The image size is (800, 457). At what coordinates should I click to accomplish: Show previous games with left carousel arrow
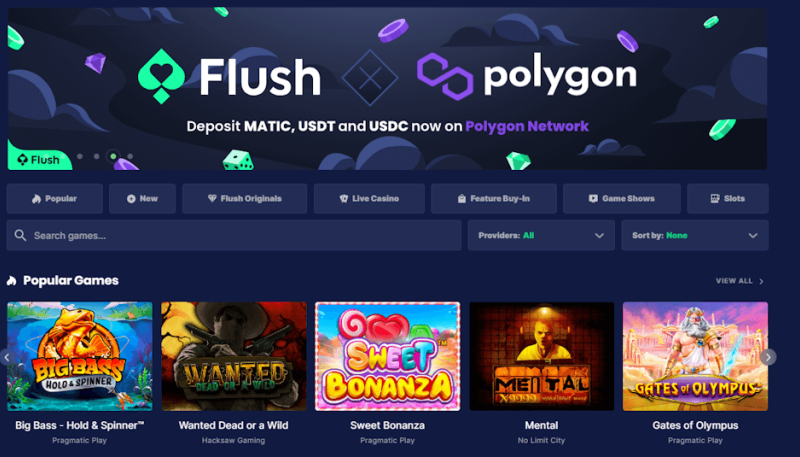pos(7,357)
